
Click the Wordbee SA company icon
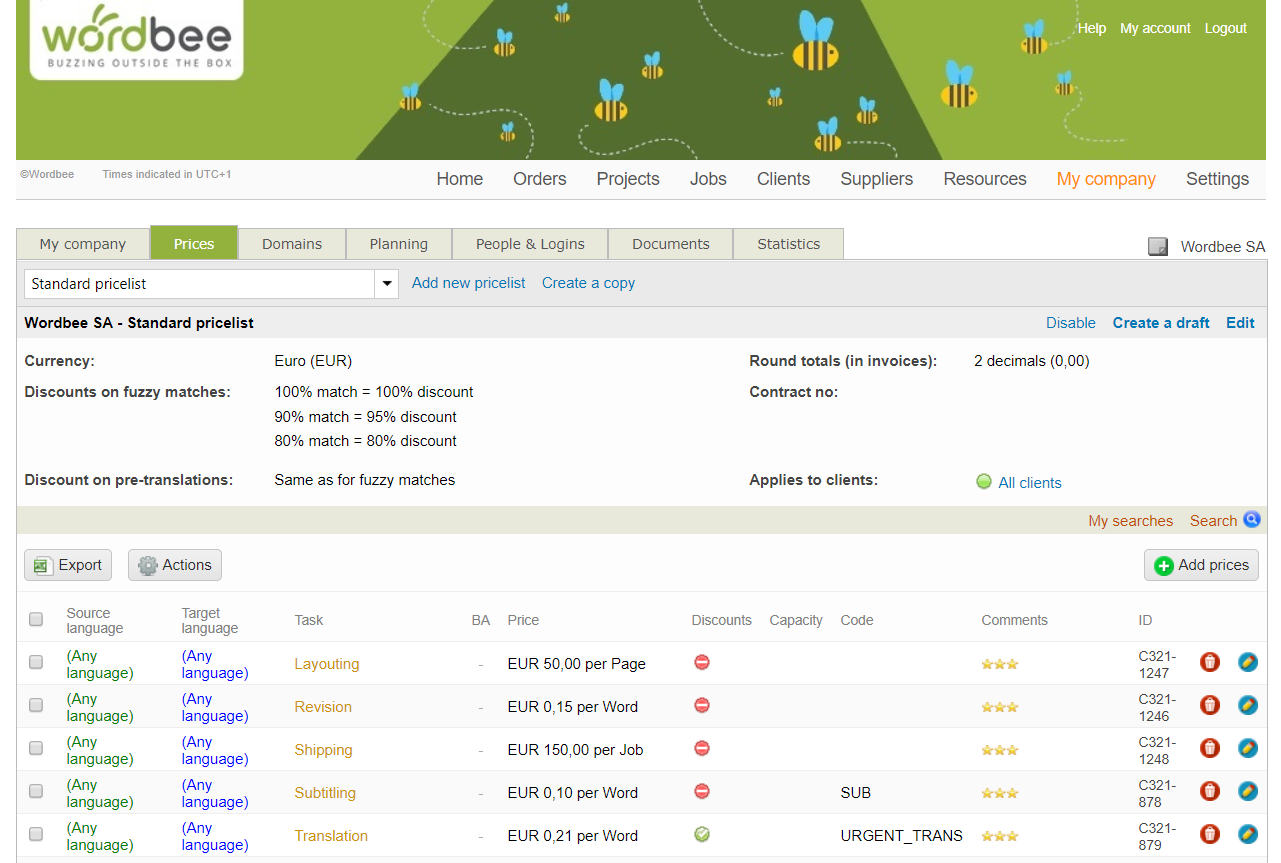point(1158,247)
